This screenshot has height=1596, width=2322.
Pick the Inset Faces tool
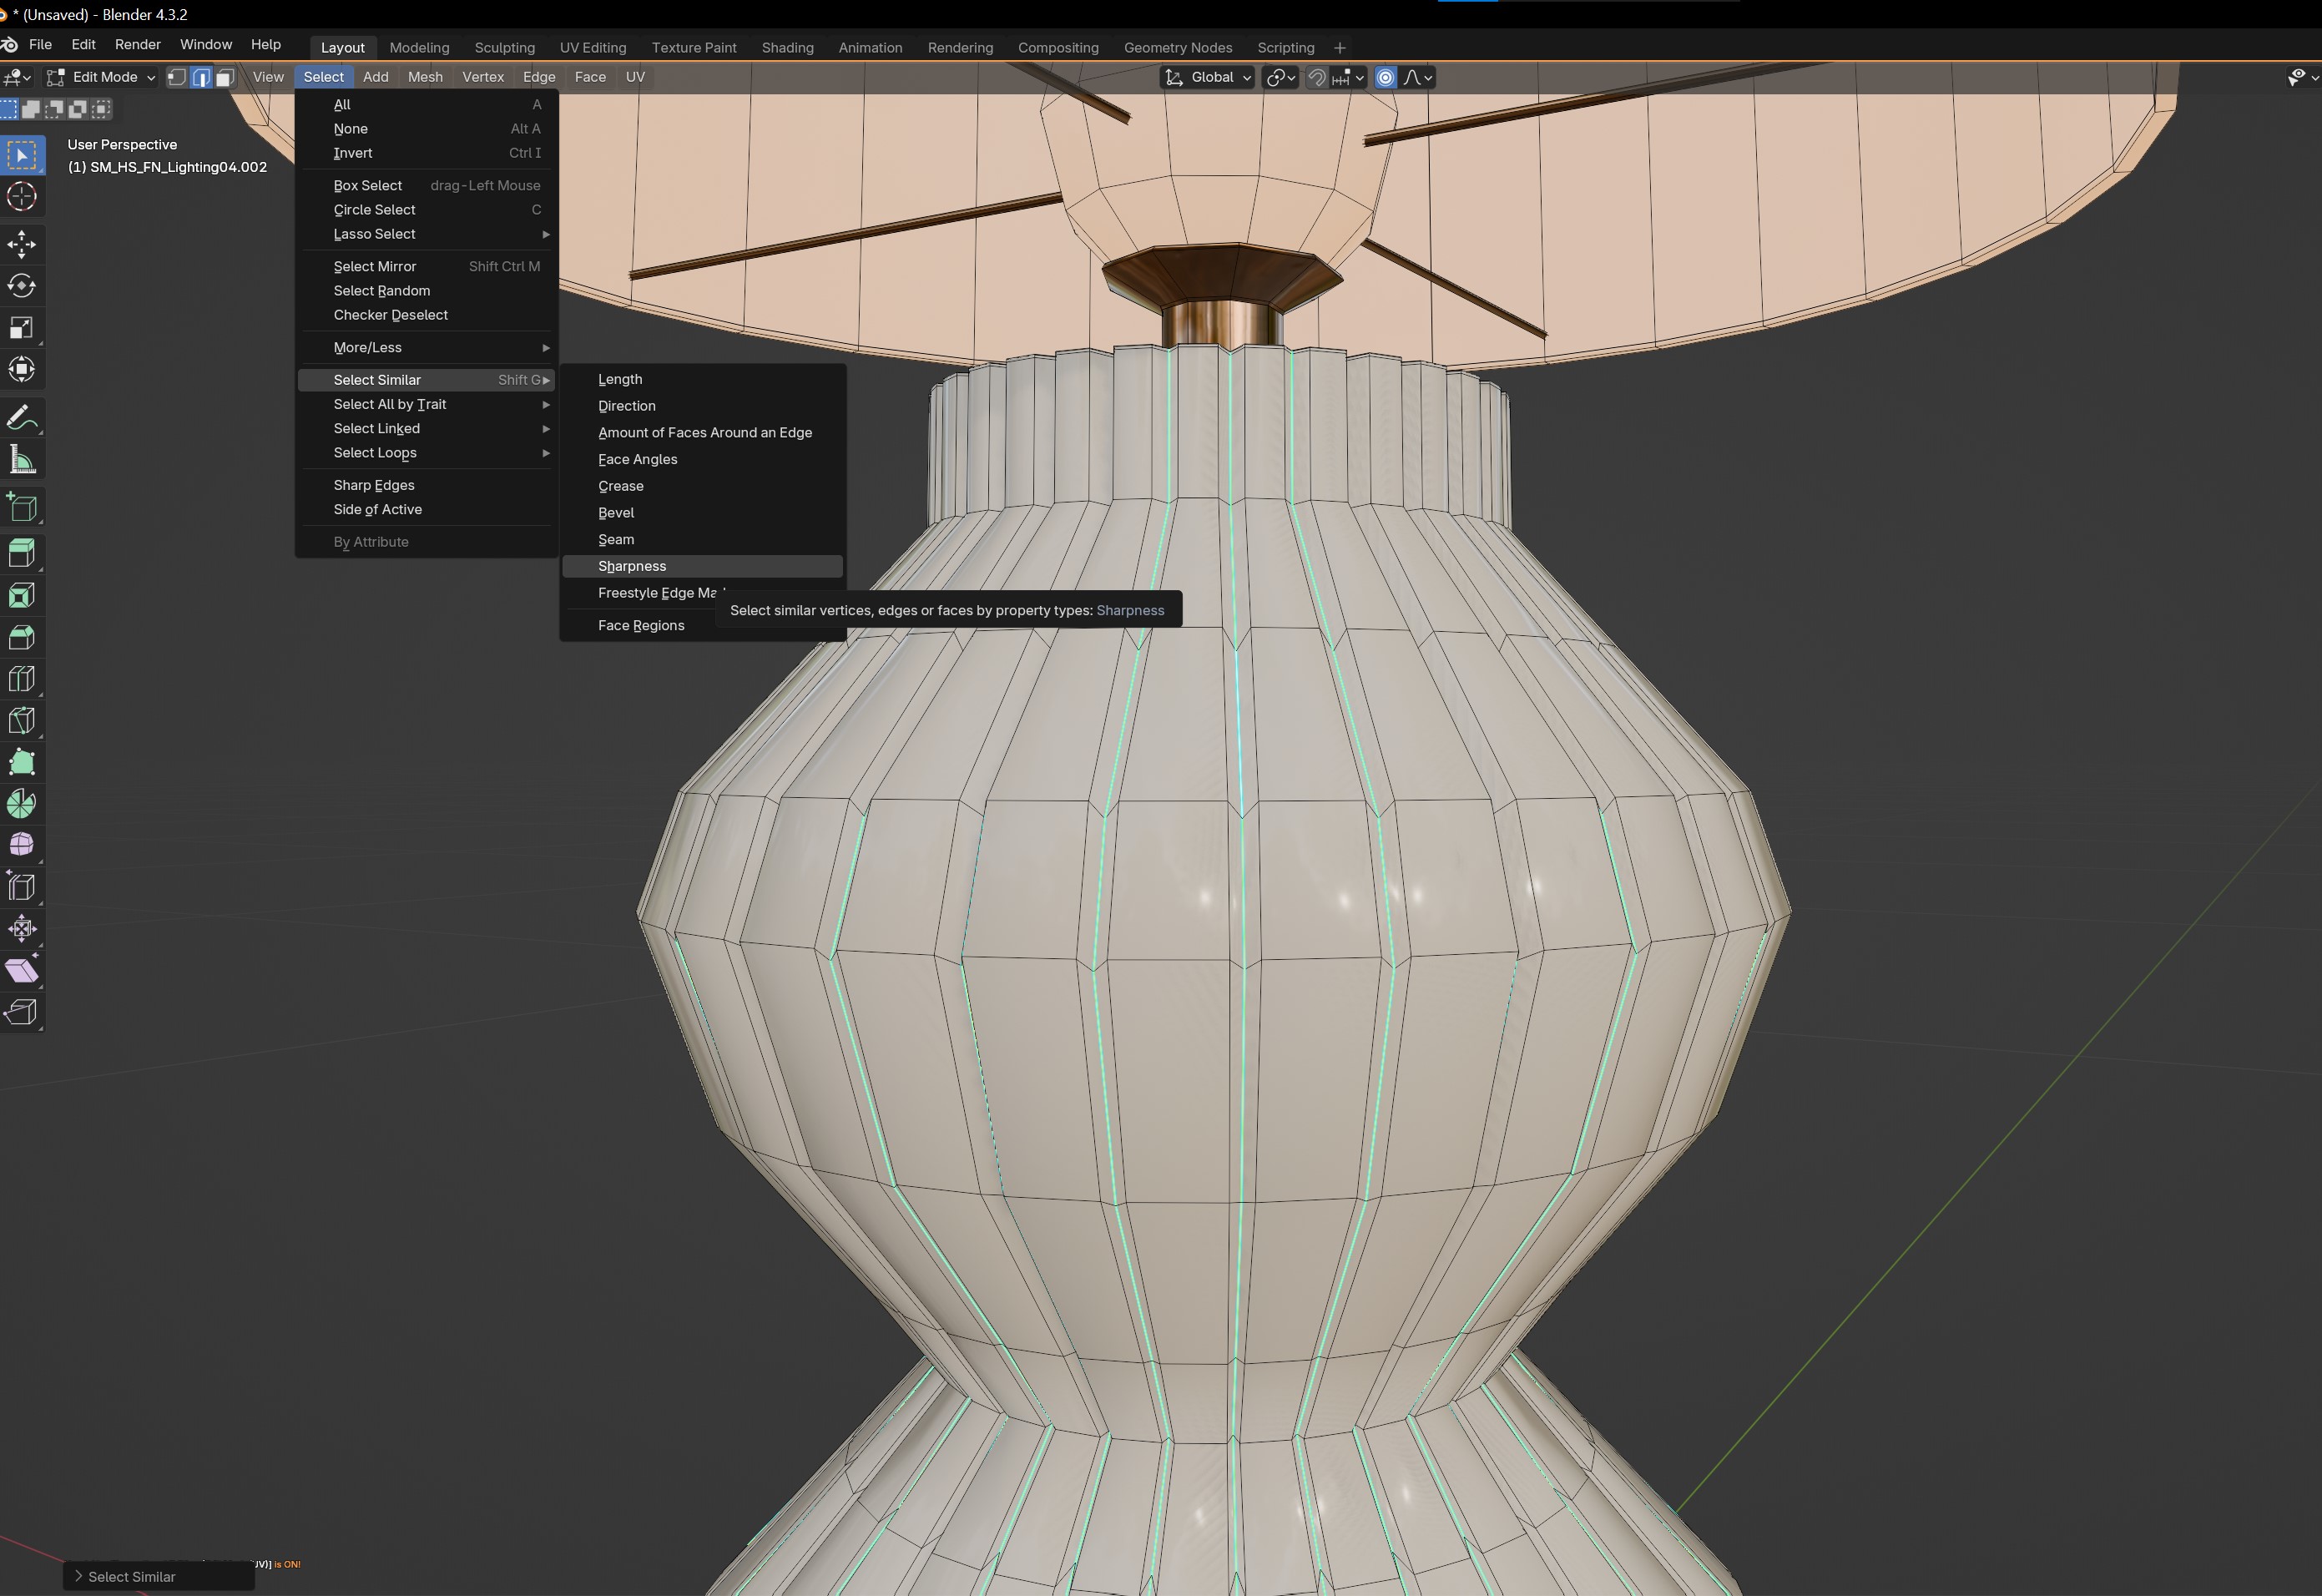(x=22, y=596)
